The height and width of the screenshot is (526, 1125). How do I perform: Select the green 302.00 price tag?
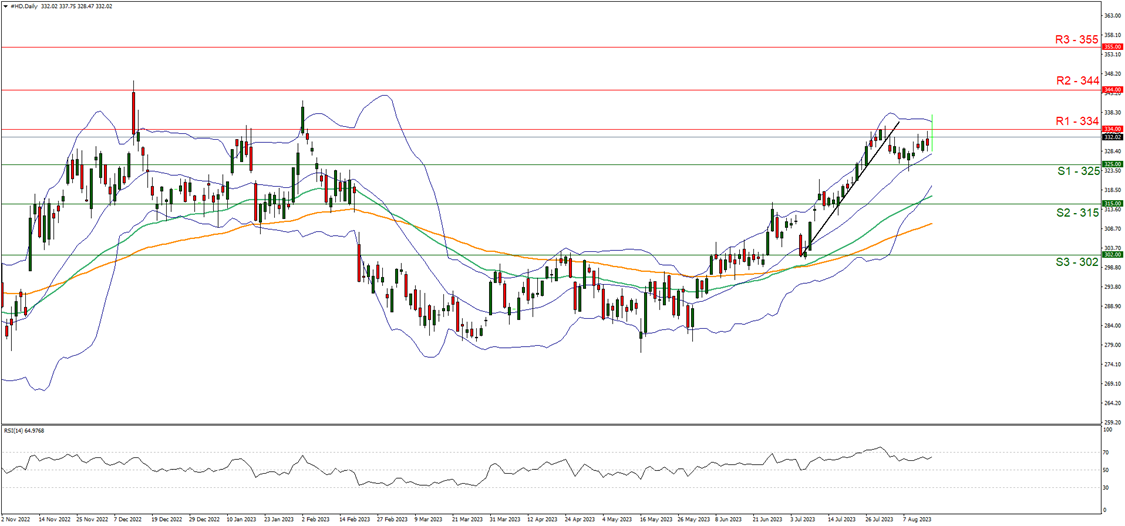pyautogui.click(x=1112, y=254)
